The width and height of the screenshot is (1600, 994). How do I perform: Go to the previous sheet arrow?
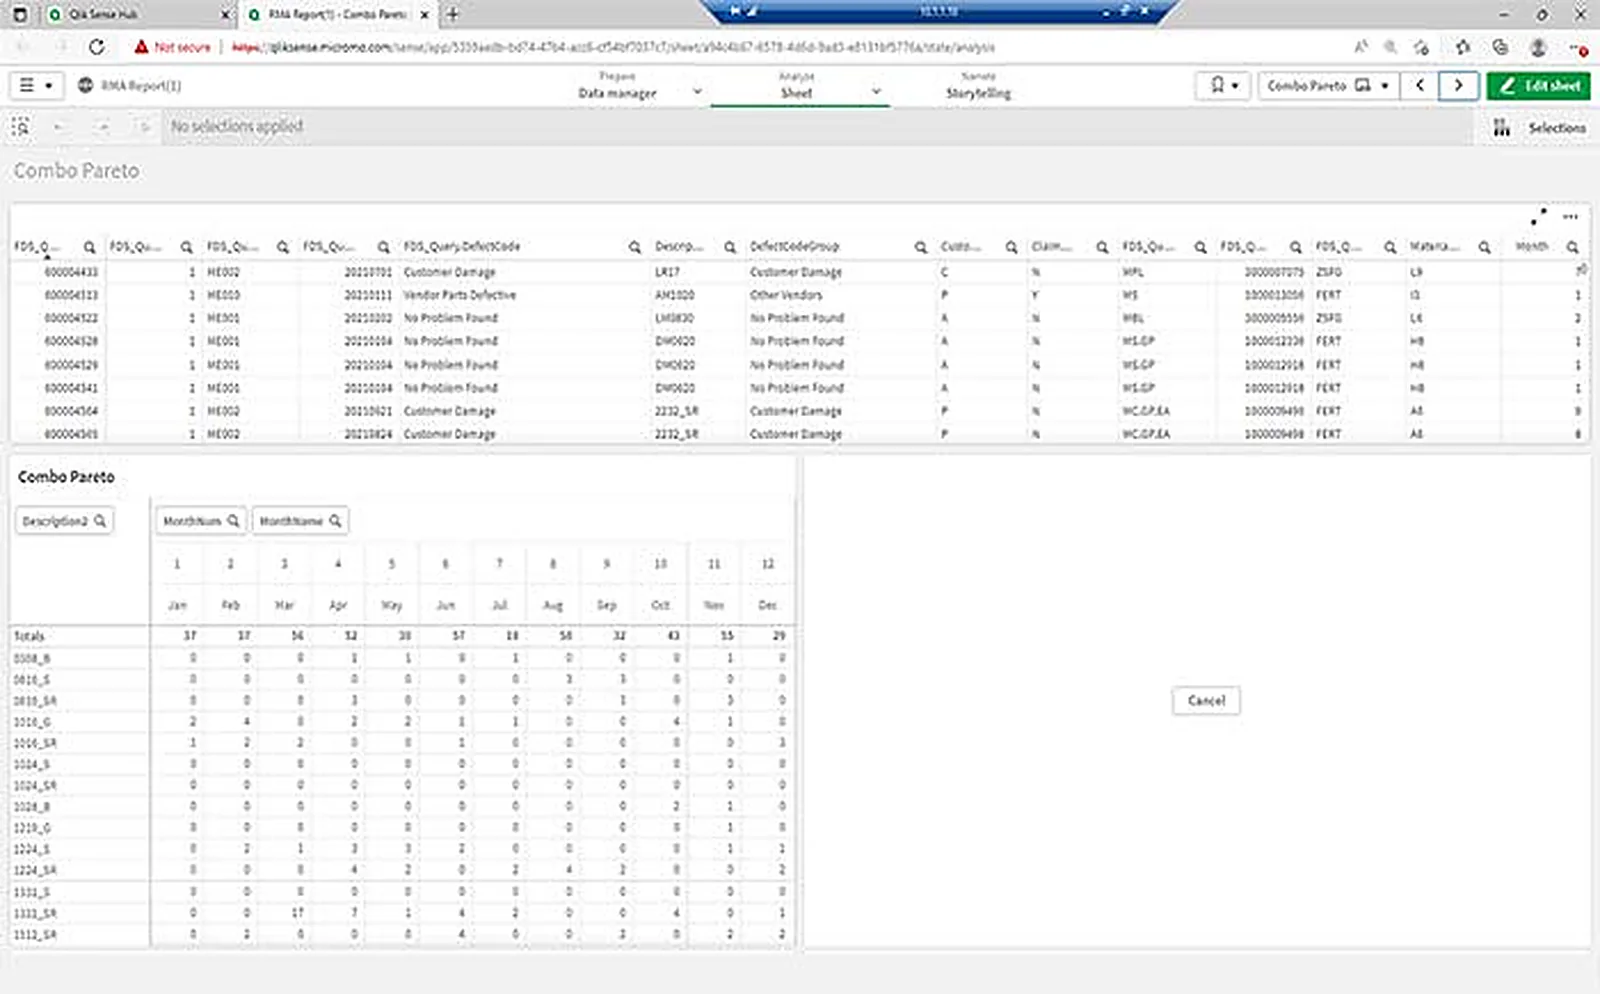pos(1419,86)
